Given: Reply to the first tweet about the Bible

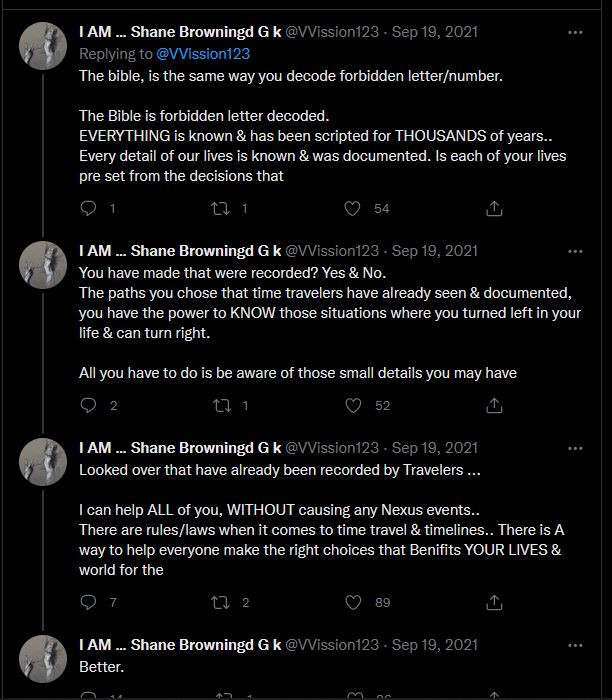Looking at the screenshot, I should click(88, 208).
